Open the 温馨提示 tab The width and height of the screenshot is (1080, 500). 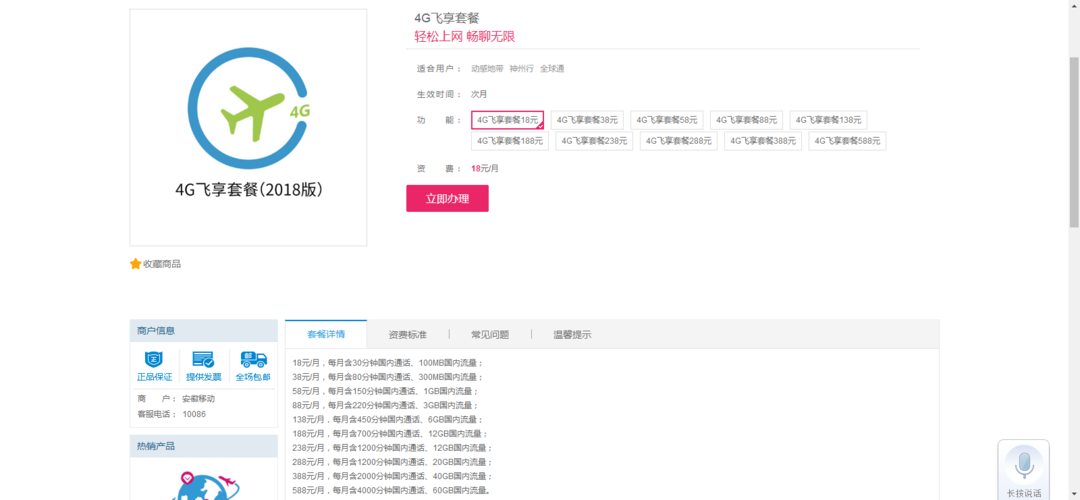pyautogui.click(x=572, y=335)
